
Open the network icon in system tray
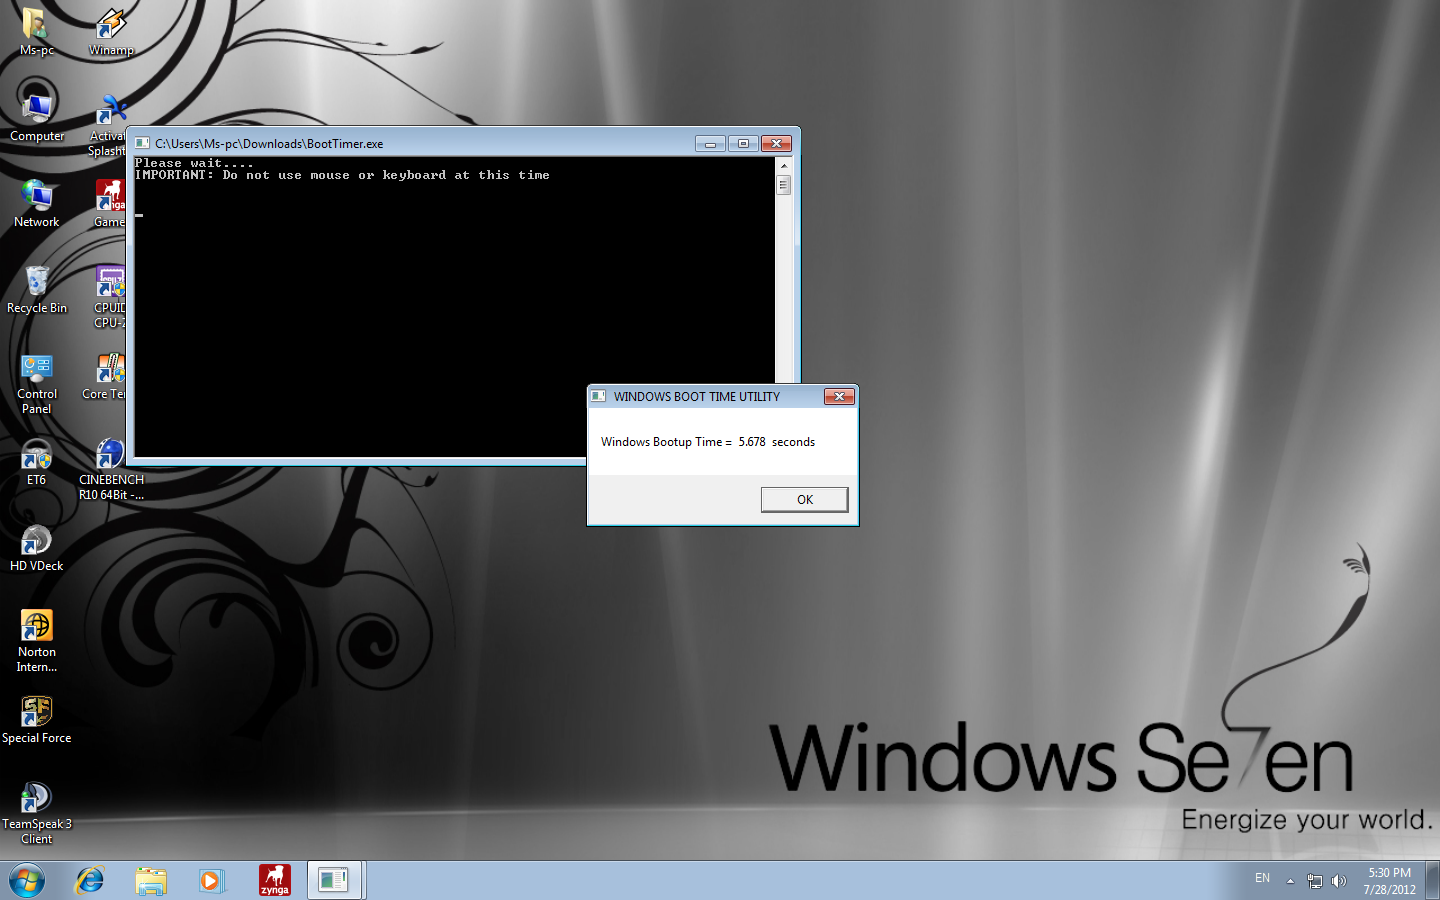[1315, 881]
